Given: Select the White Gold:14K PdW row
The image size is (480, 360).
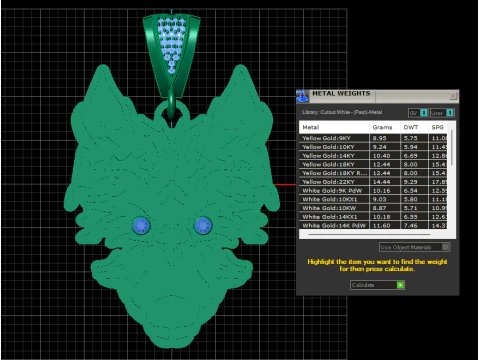Looking at the screenshot, I should pyautogui.click(x=373, y=225).
